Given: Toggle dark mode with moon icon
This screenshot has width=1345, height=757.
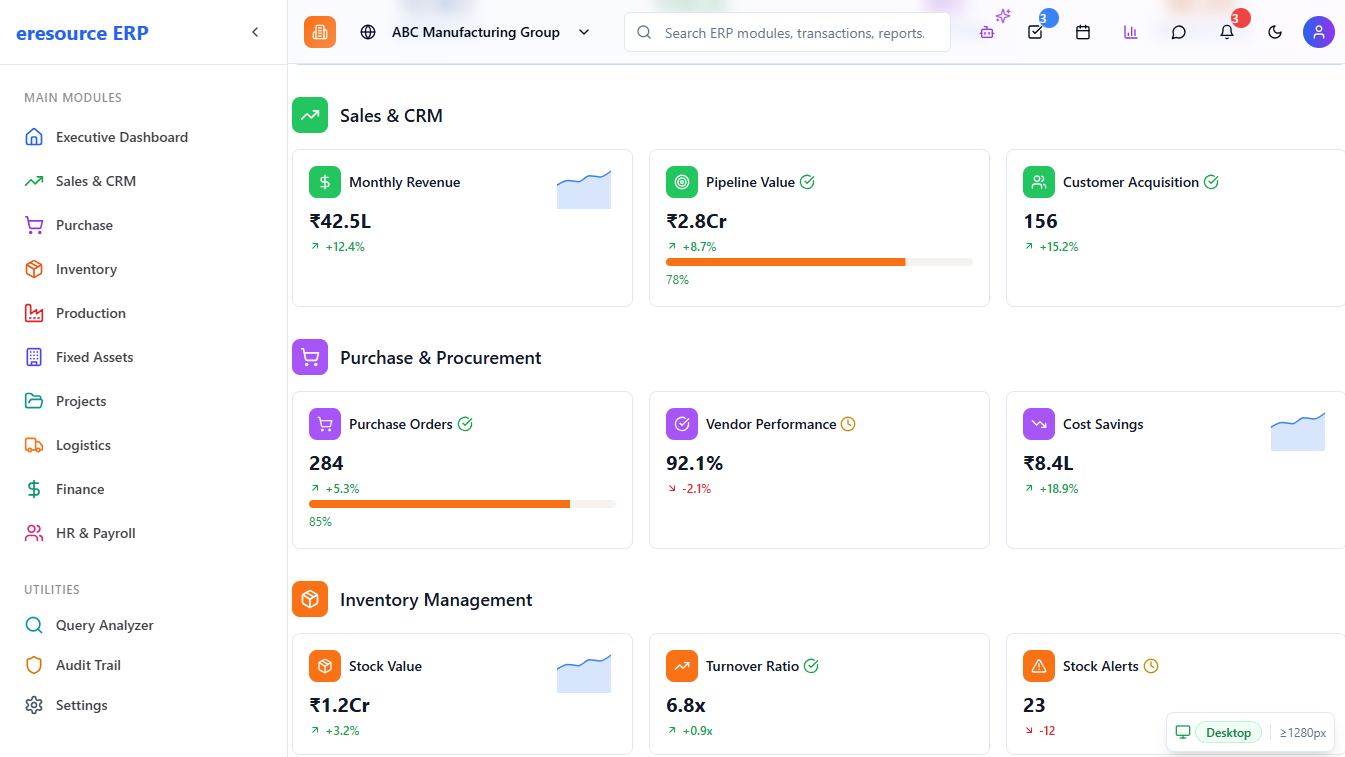Looking at the screenshot, I should (1275, 32).
